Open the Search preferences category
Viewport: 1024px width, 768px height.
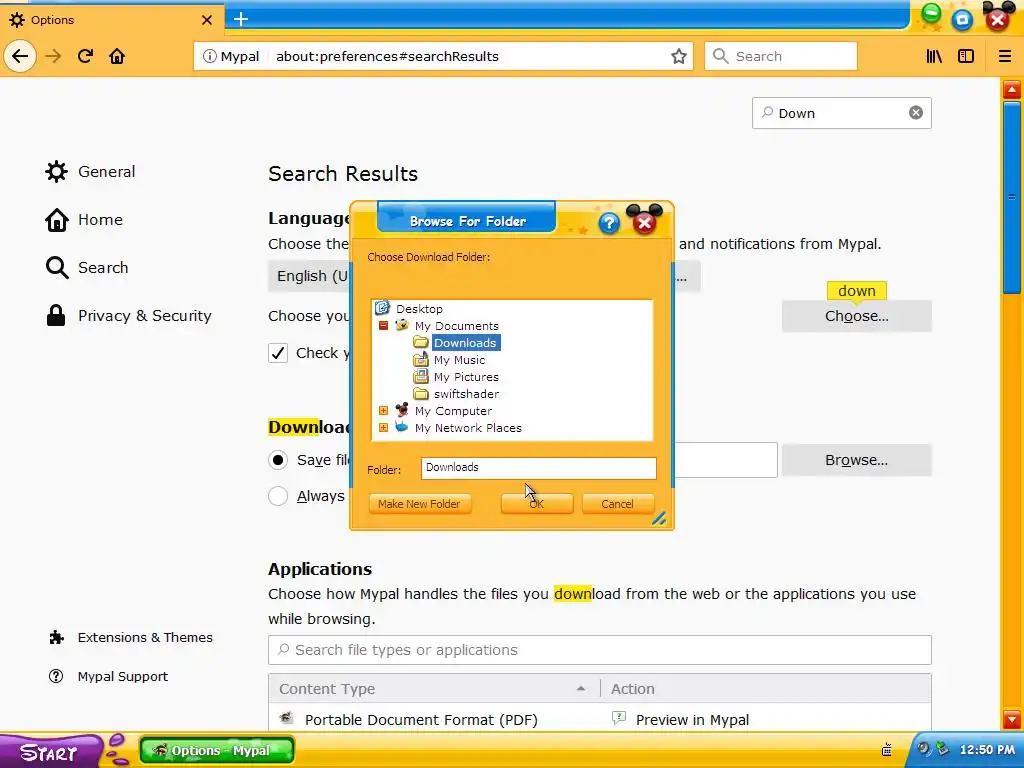[86, 268]
